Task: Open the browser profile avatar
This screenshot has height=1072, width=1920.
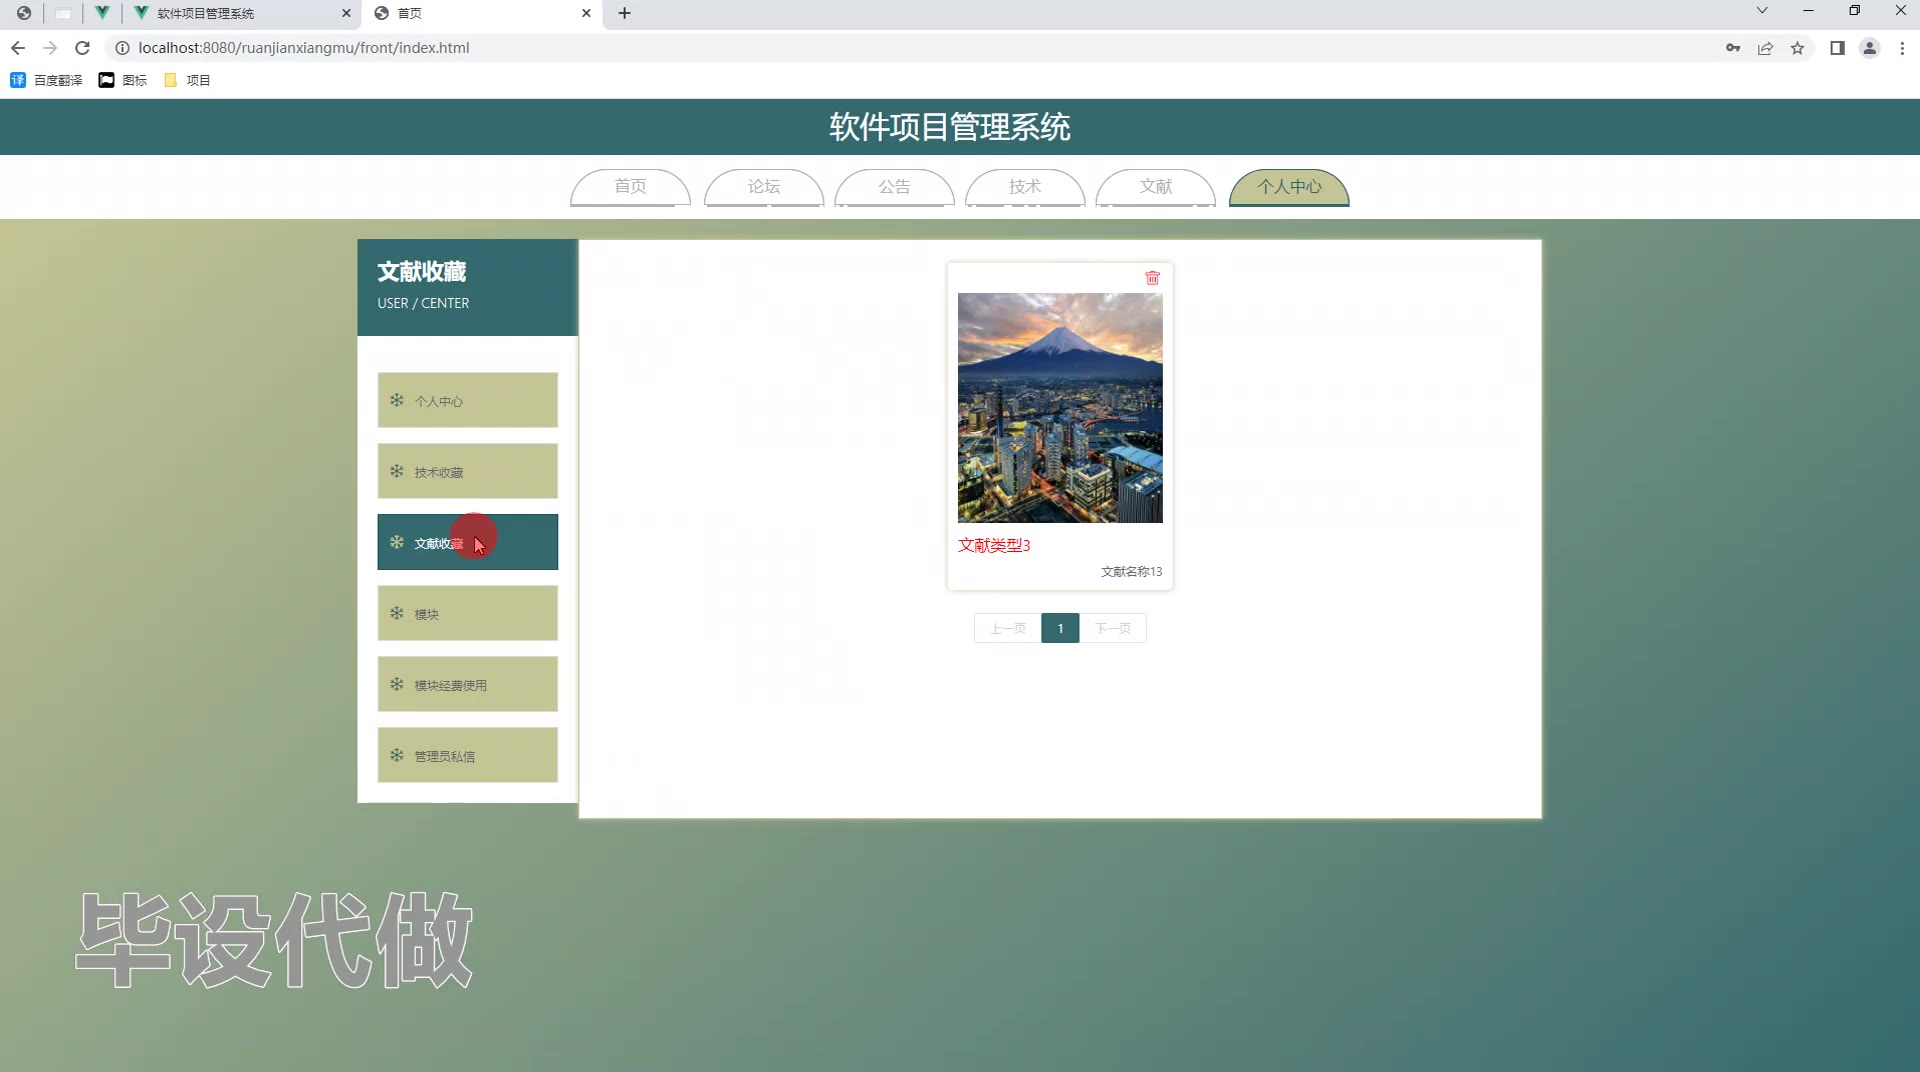Action: (x=1869, y=48)
